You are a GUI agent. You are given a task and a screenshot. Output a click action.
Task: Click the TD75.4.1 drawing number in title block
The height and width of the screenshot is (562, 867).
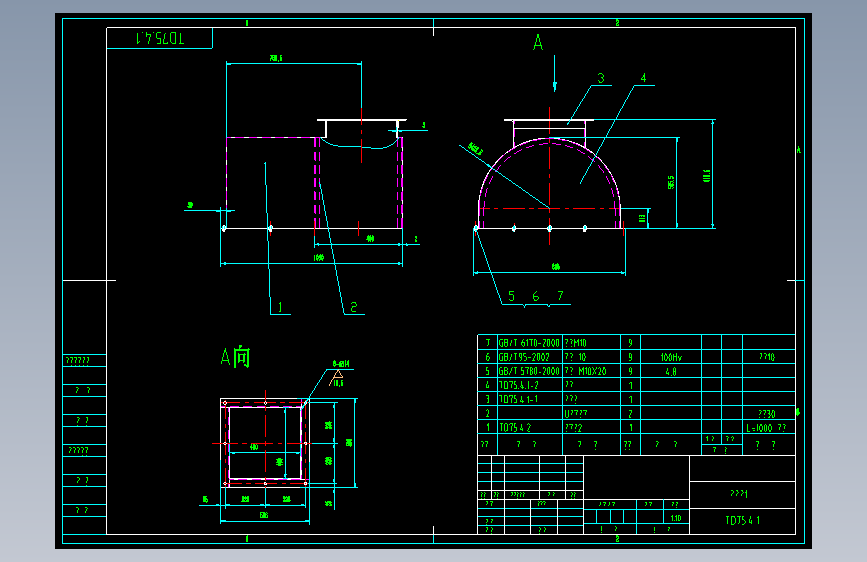click(743, 521)
